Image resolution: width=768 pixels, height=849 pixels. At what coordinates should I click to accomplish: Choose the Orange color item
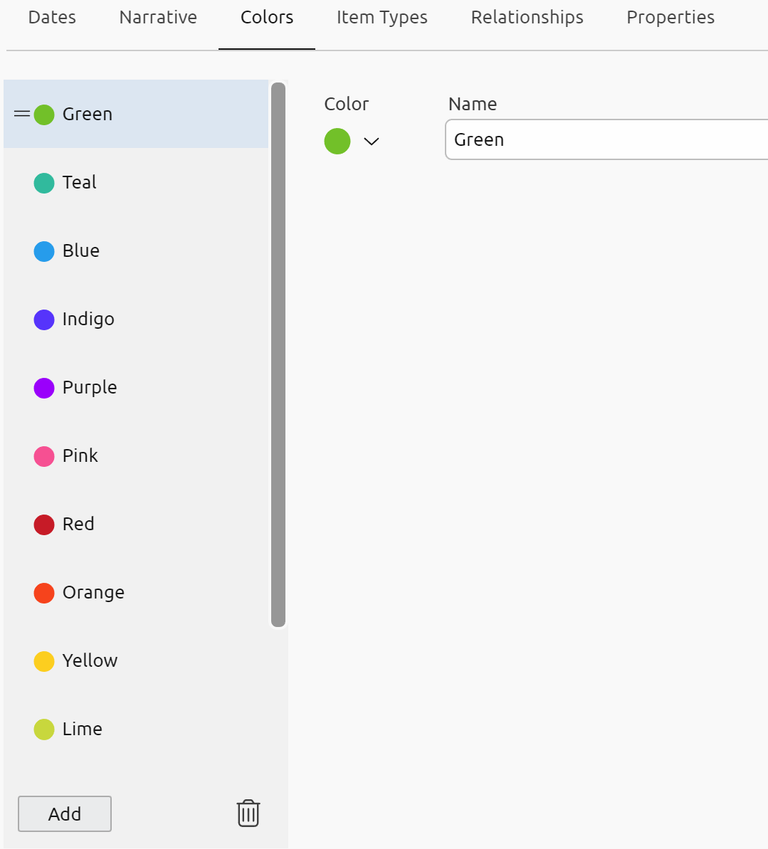[93, 593]
